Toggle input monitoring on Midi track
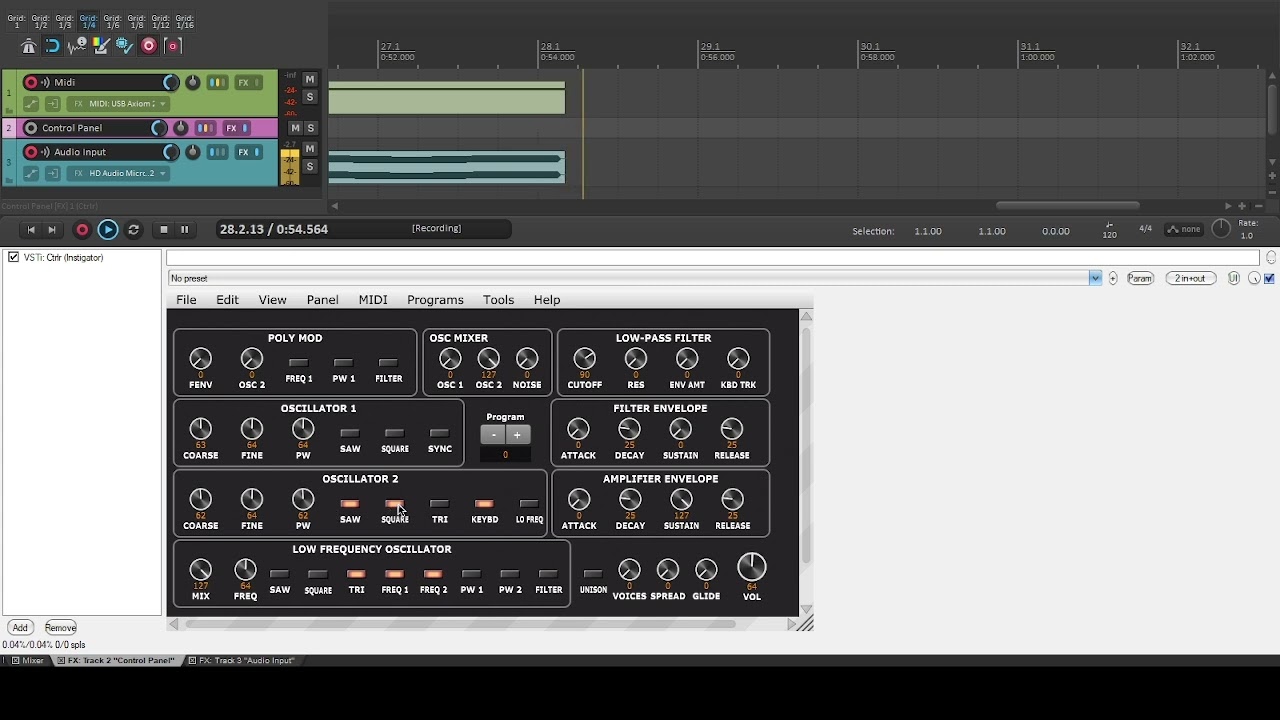 (x=45, y=83)
